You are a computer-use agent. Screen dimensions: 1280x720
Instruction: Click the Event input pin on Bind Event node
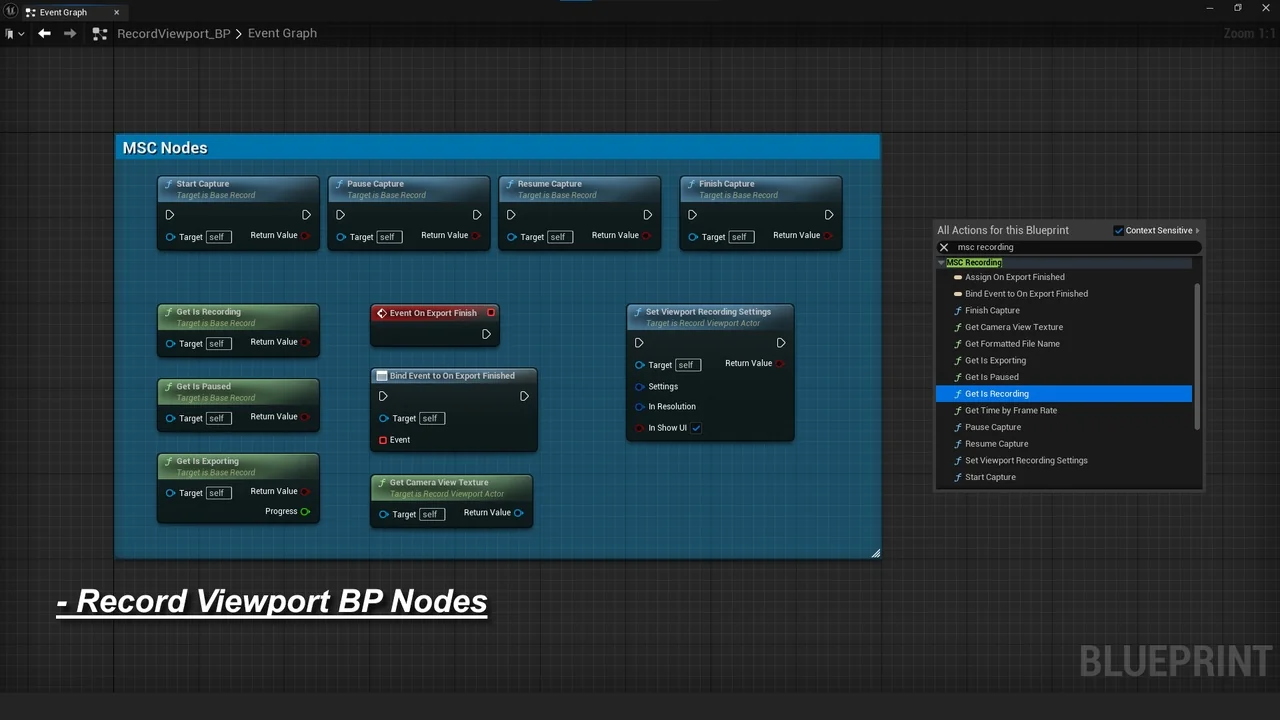tap(383, 440)
